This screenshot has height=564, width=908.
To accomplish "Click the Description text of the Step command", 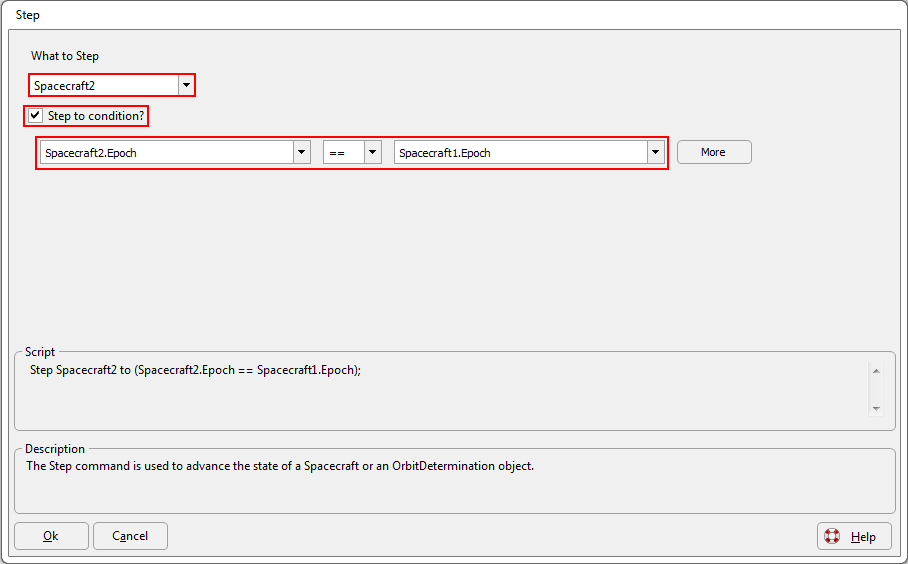I will (x=280, y=466).
